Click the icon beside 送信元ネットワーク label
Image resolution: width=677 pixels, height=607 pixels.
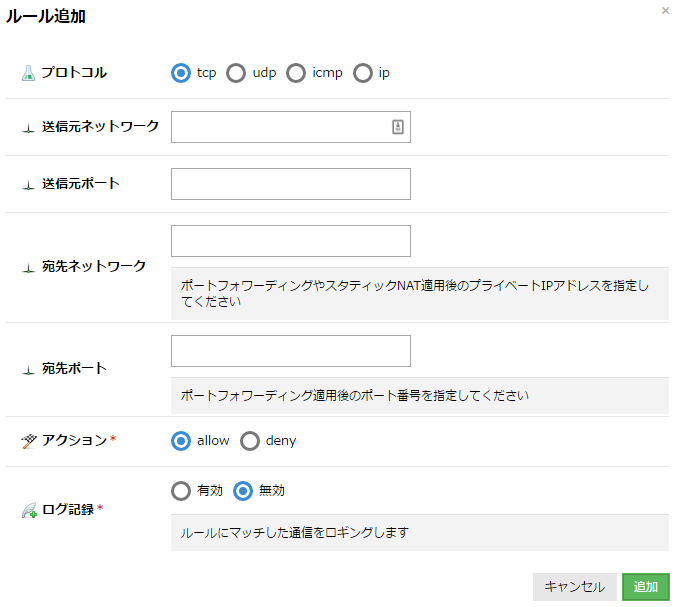click(28, 128)
